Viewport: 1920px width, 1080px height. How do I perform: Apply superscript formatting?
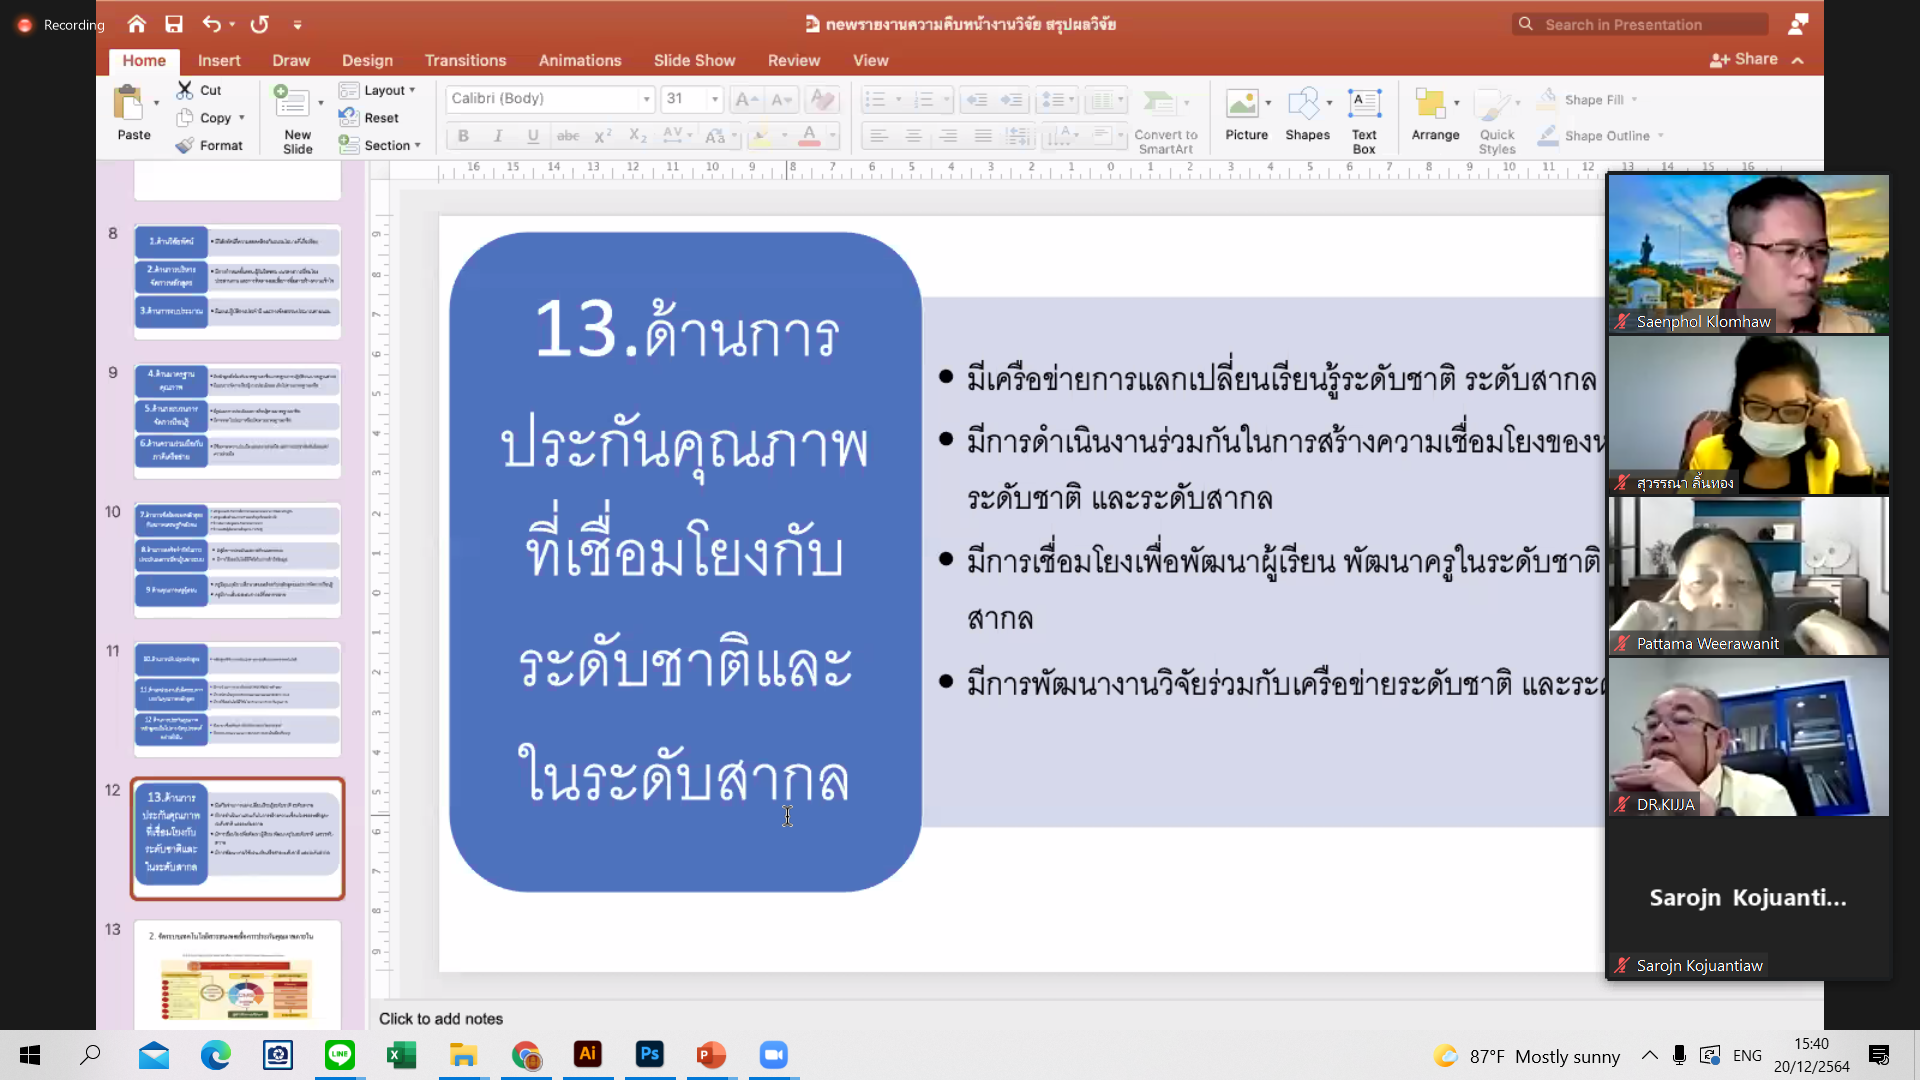click(x=602, y=136)
